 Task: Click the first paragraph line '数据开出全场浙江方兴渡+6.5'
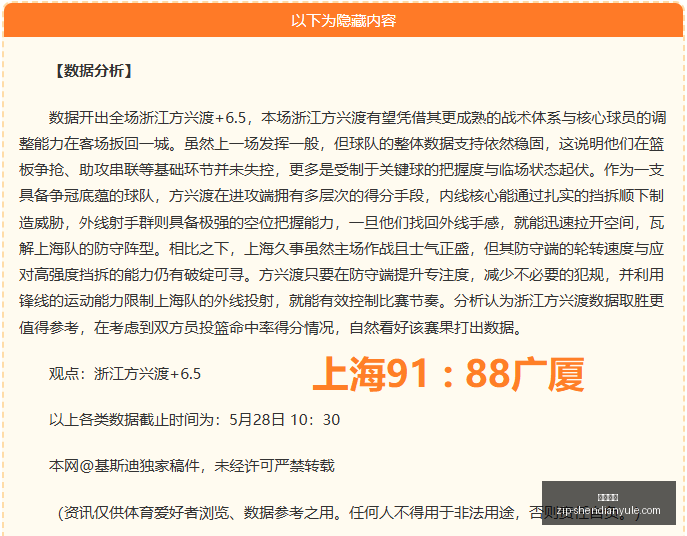pyautogui.click(x=357, y=118)
